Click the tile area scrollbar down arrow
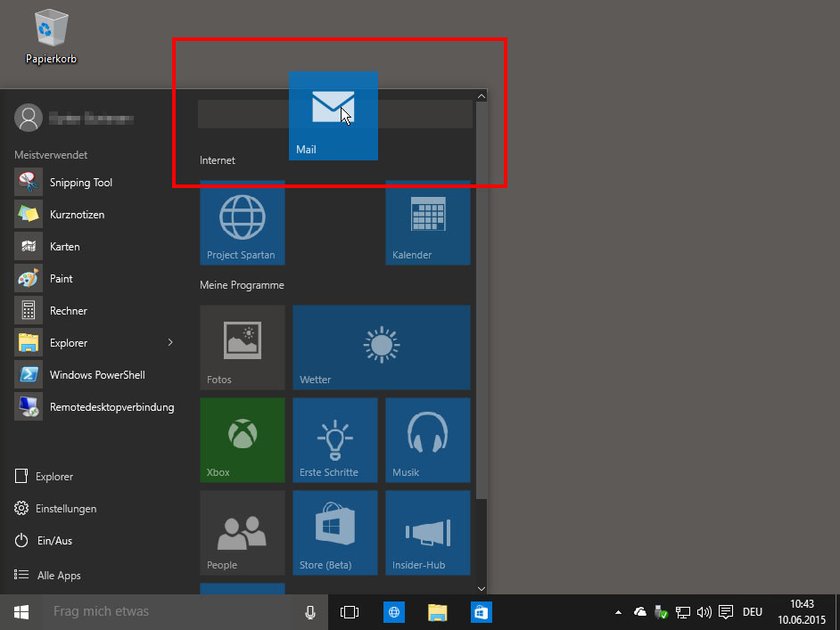The height and width of the screenshot is (630, 840). click(481, 588)
